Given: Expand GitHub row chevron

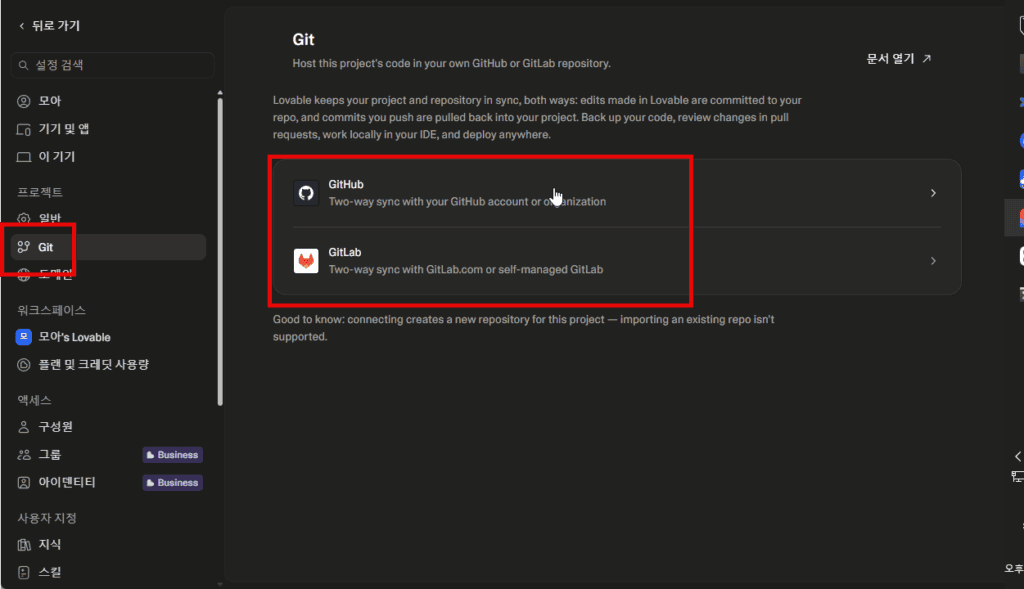Looking at the screenshot, I should click(x=933, y=193).
